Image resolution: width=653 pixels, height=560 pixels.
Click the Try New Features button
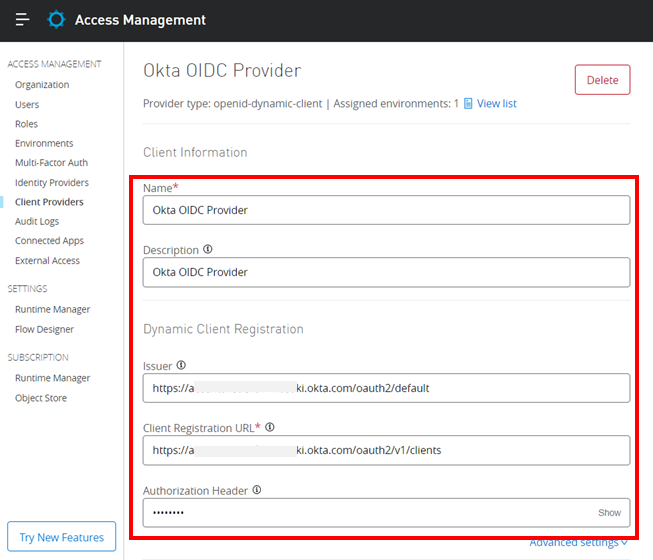point(62,537)
